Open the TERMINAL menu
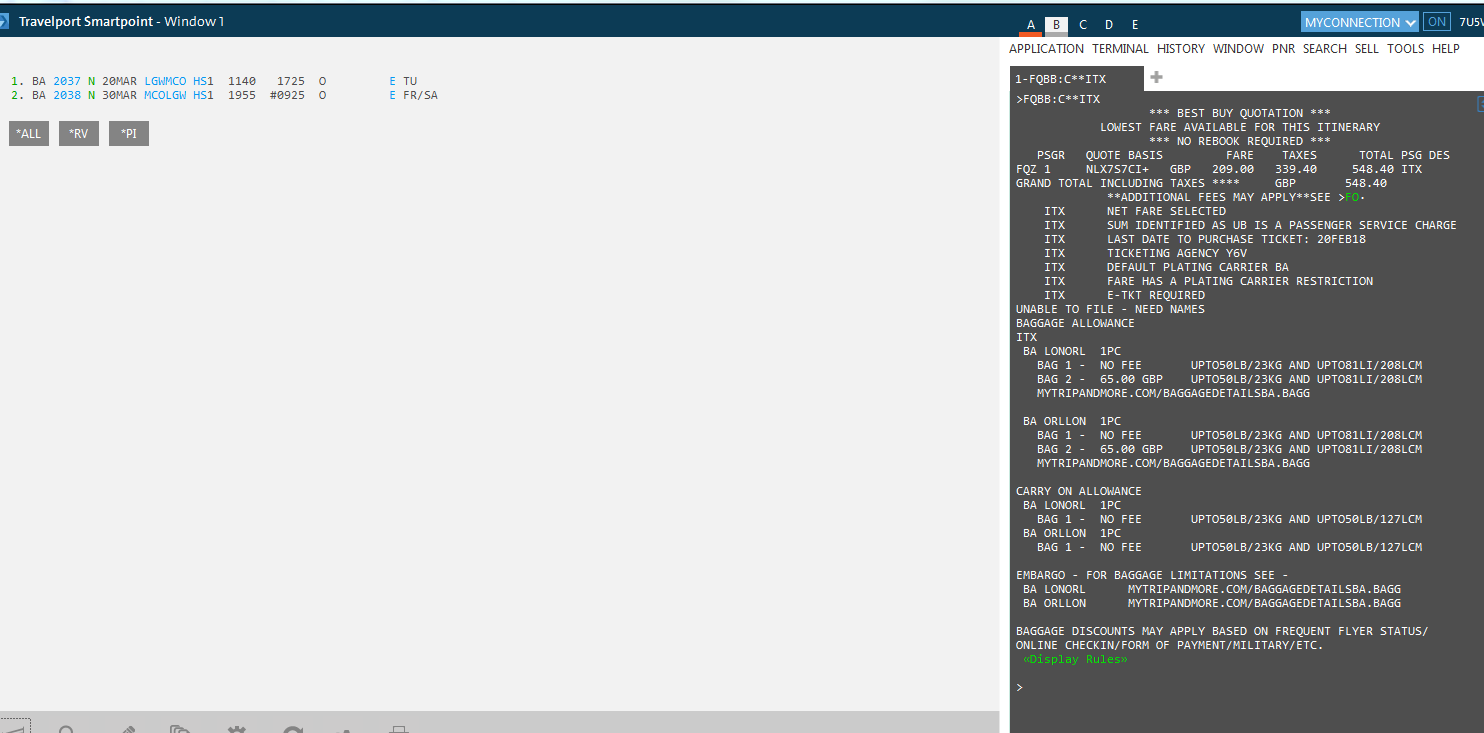Image resolution: width=1484 pixels, height=733 pixels. tap(1120, 49)
